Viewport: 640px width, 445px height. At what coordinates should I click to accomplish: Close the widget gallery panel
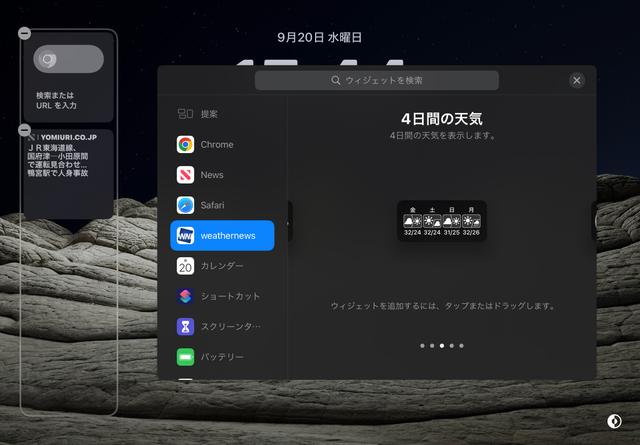pos(577,80)
